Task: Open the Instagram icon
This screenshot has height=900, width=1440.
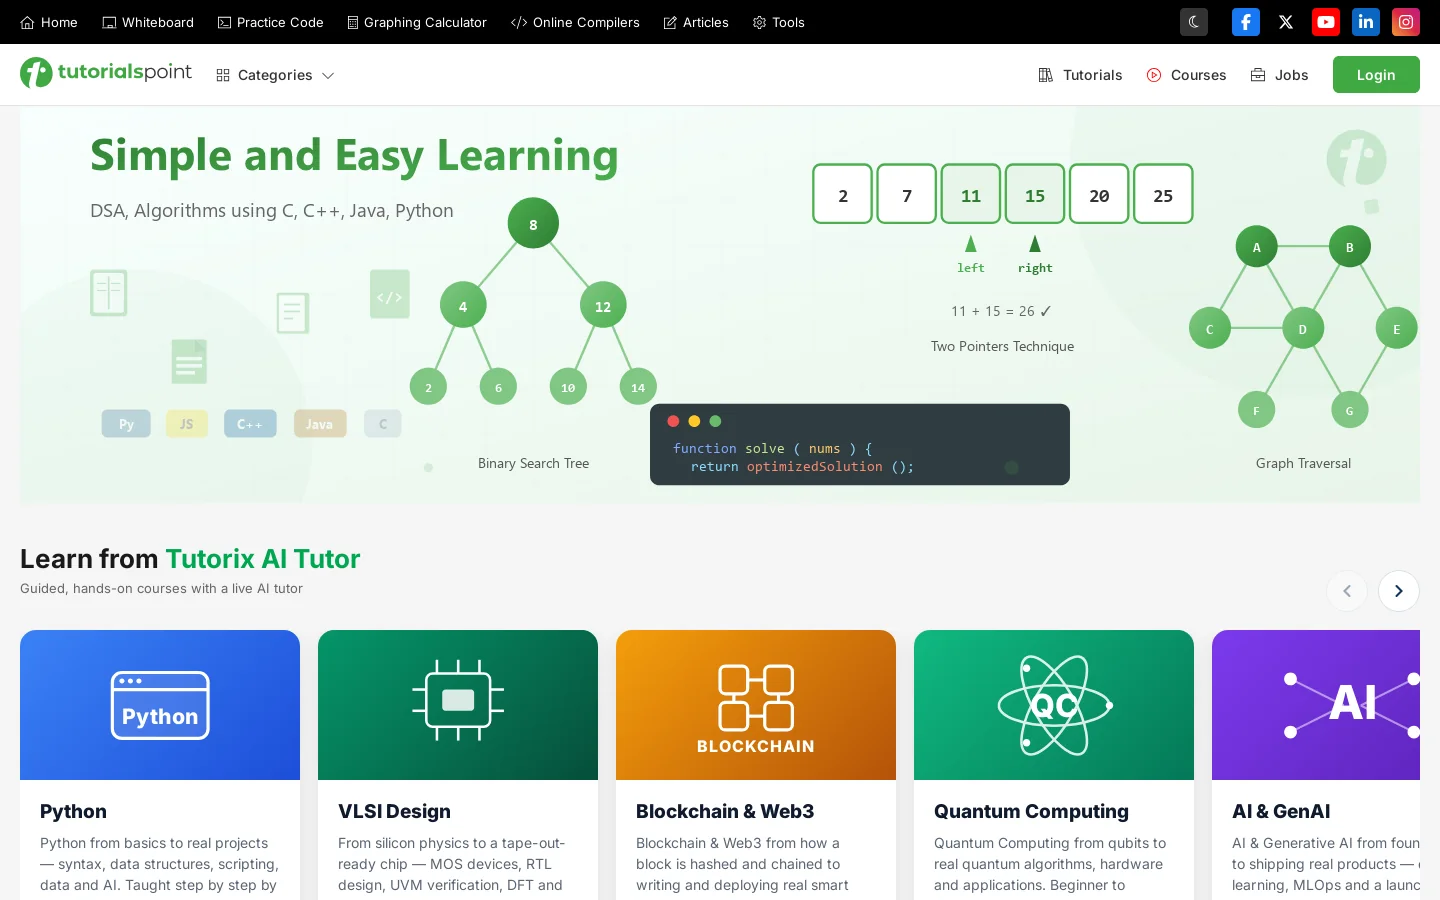Action: [x=1406, y=22]
